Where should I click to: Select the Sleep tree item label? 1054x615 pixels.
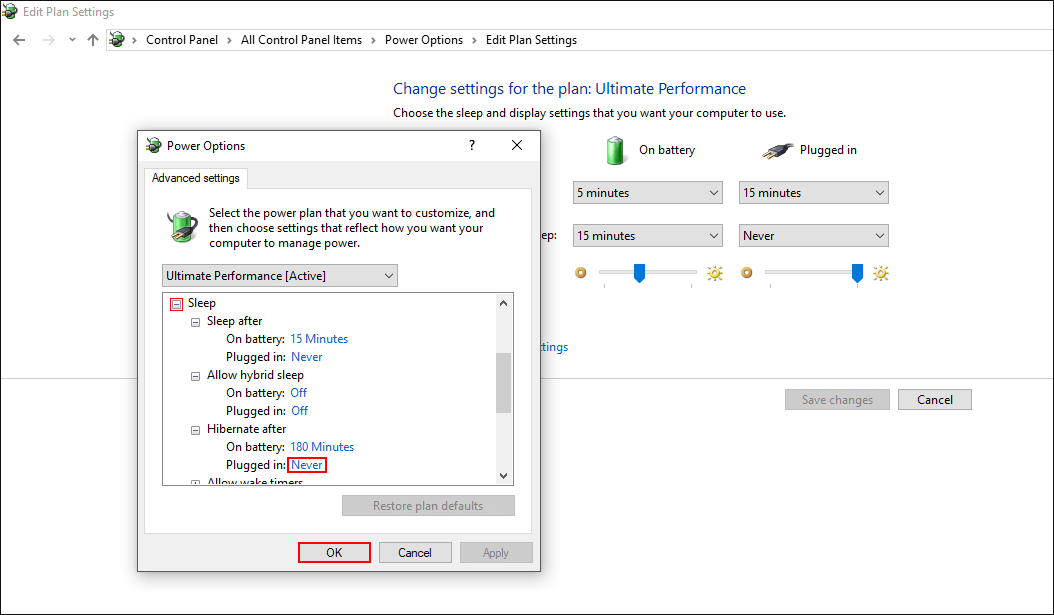(202, 303)
